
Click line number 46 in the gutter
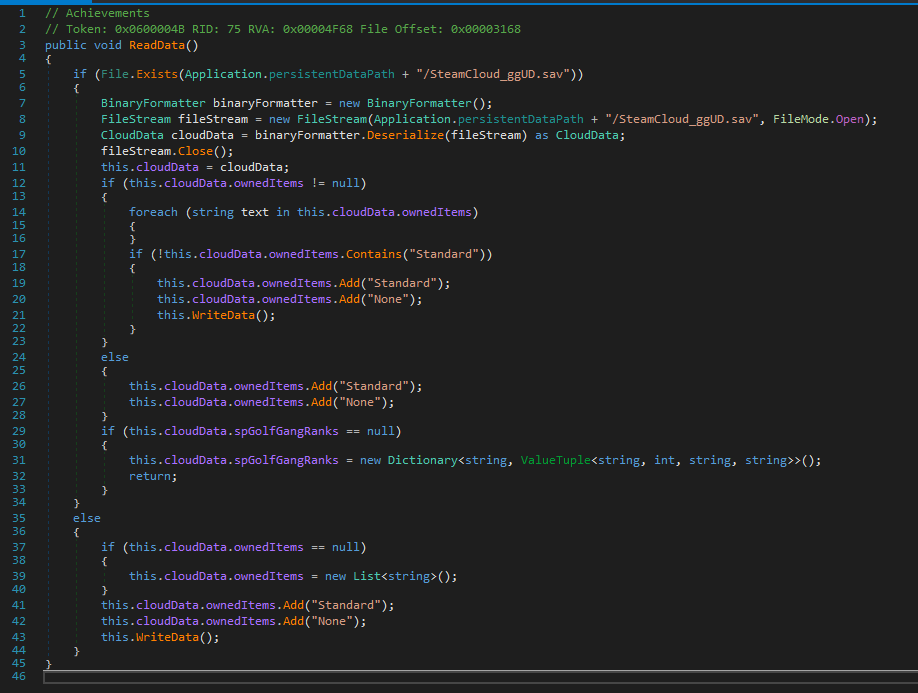point(19,677)
